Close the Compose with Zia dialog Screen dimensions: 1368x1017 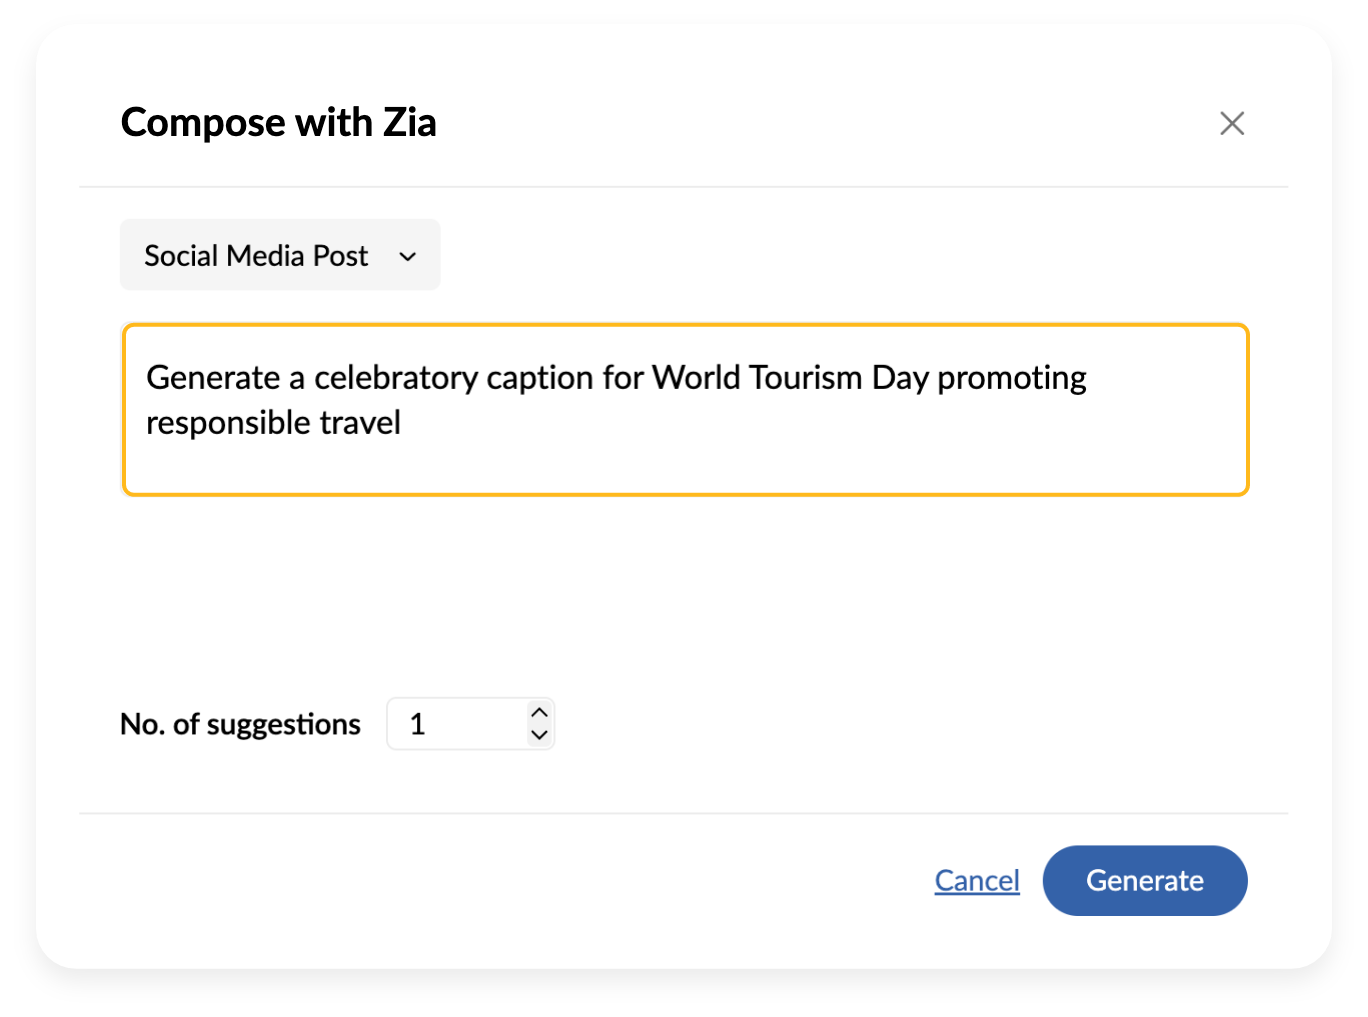tap(1232, 123)
